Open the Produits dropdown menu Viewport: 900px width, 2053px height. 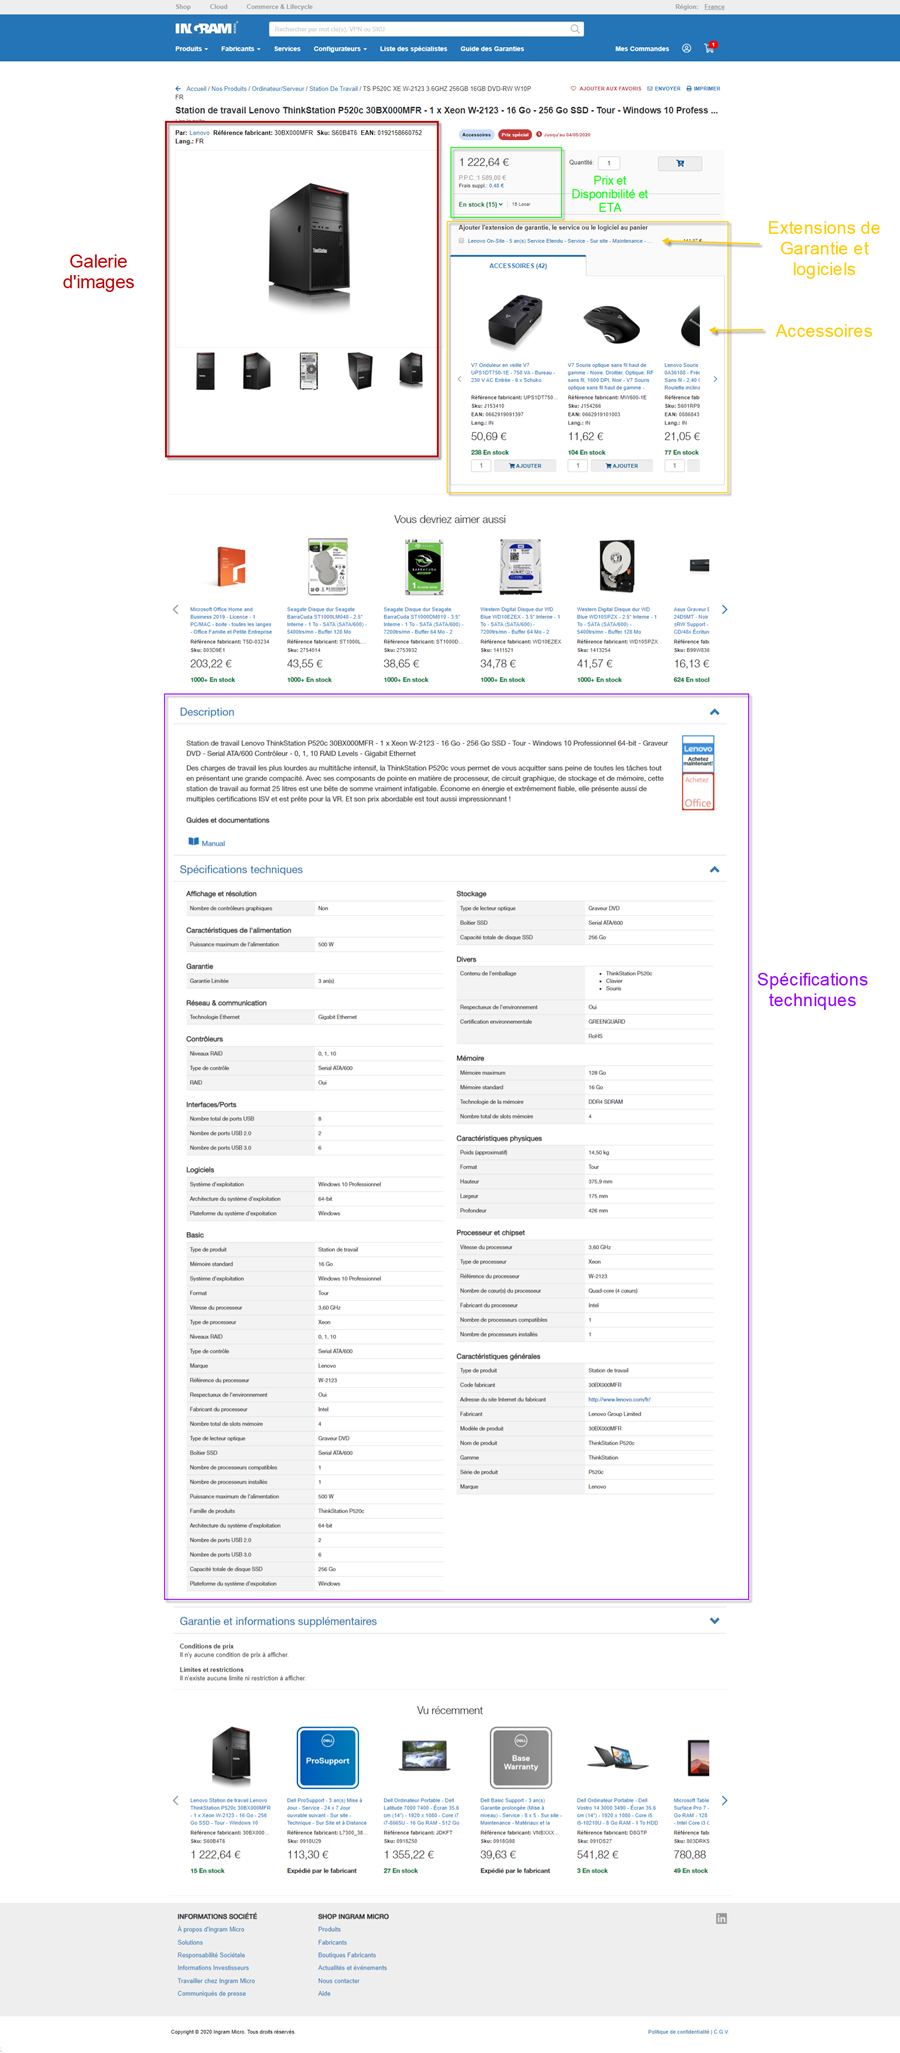[x=191, y=48]
